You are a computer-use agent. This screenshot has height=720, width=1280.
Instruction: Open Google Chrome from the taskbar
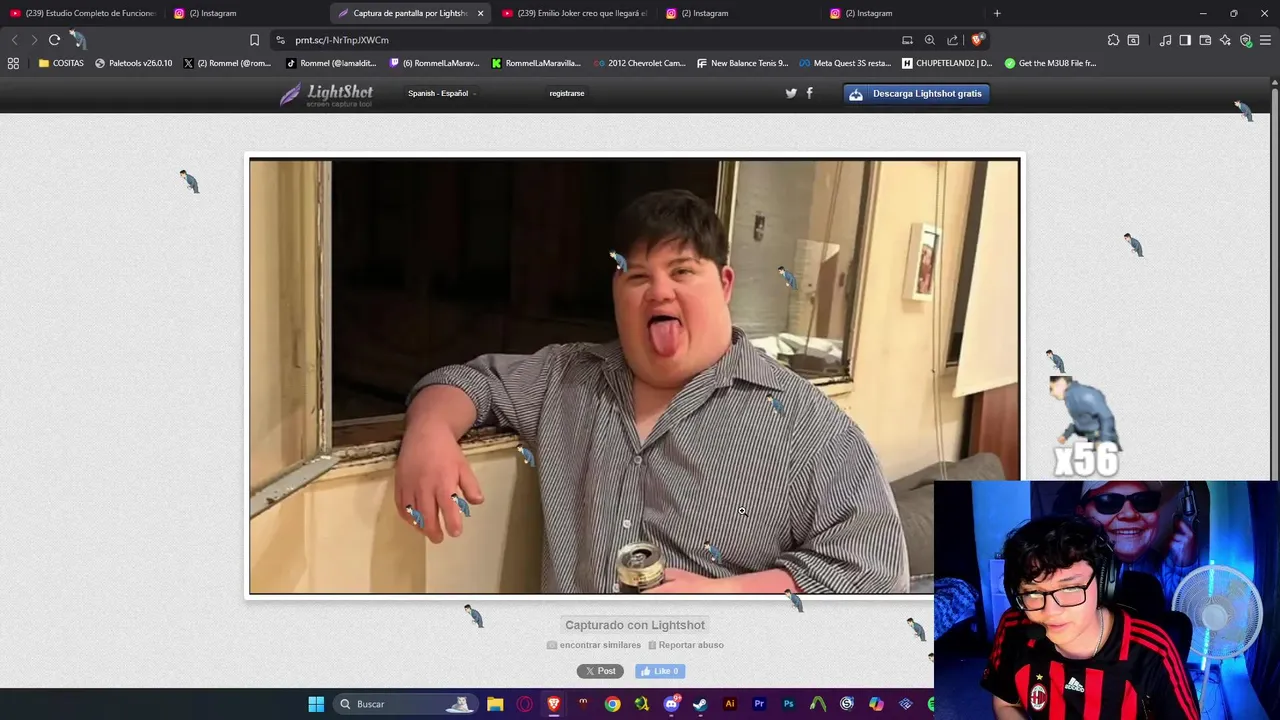[x=612, y=704]
